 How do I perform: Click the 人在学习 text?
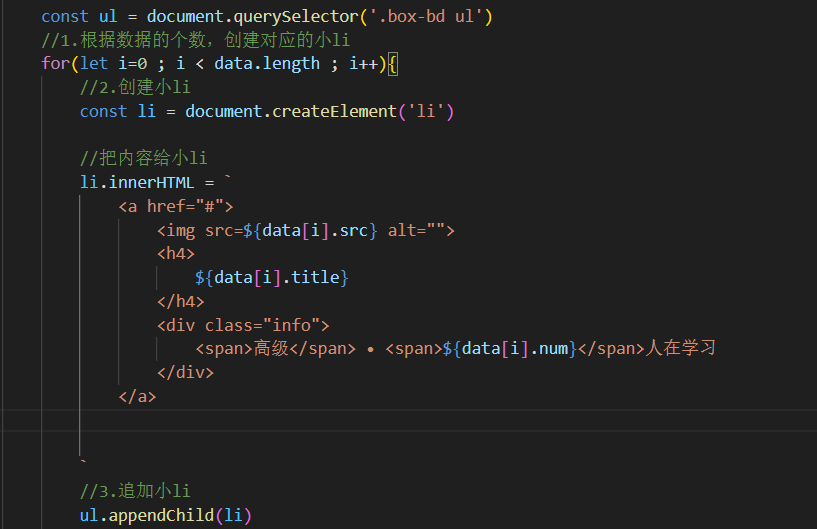(680, 348)
